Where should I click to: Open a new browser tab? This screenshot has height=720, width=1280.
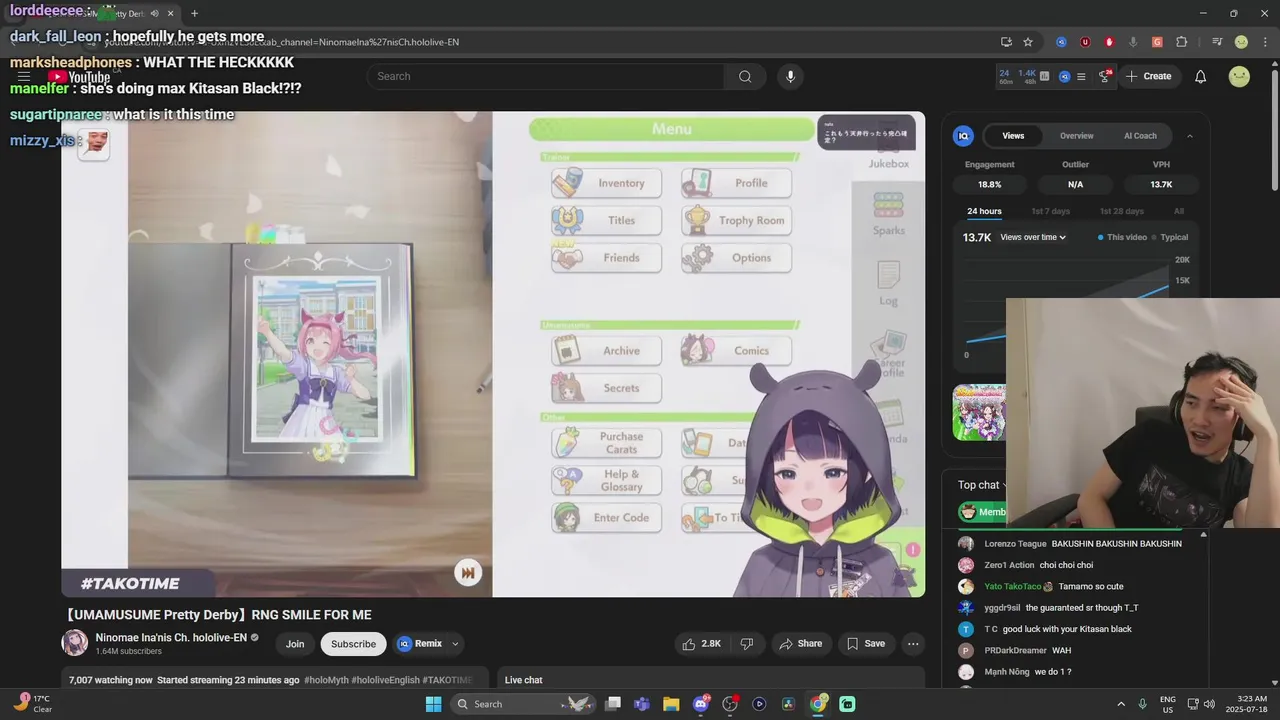click(x=194, y=13)
